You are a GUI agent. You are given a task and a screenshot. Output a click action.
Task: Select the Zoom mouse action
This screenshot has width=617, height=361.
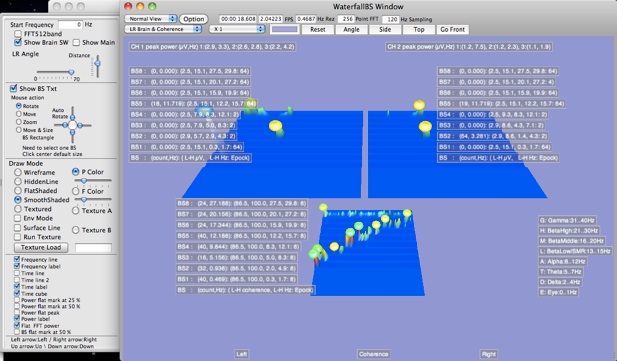18,122
